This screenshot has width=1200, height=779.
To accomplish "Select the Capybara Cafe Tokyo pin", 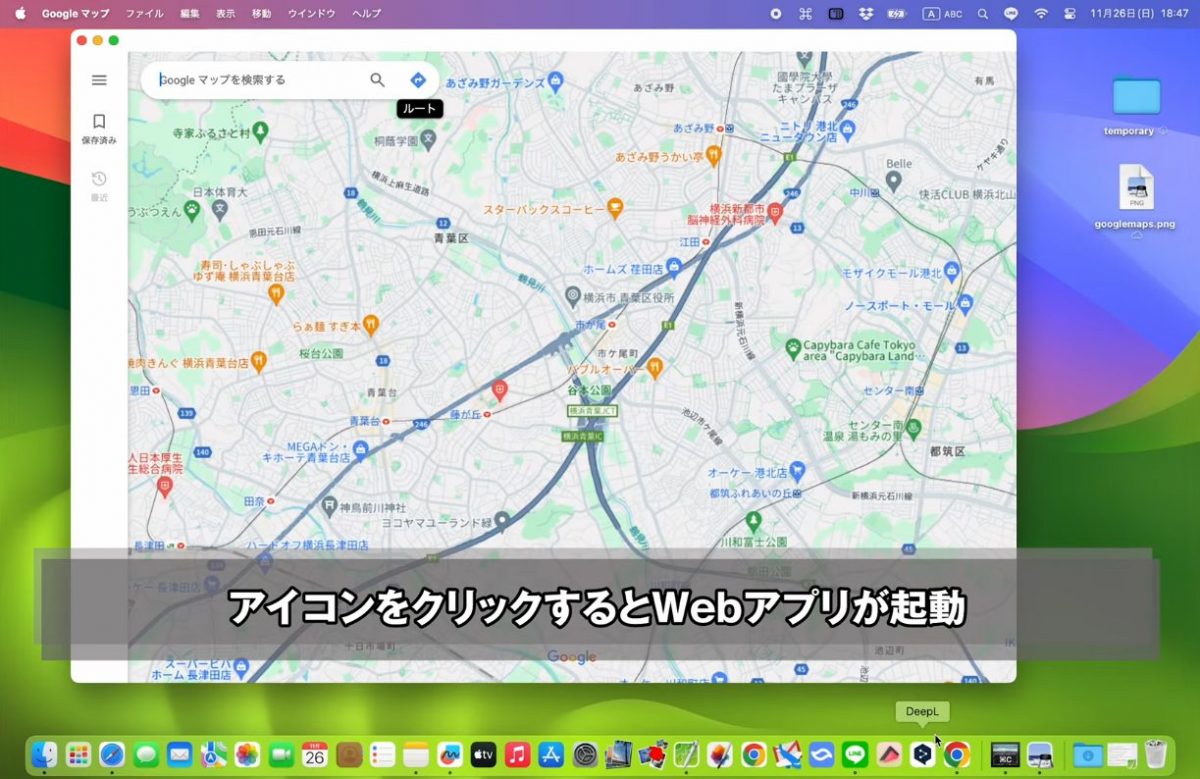I will click(793, 348).
